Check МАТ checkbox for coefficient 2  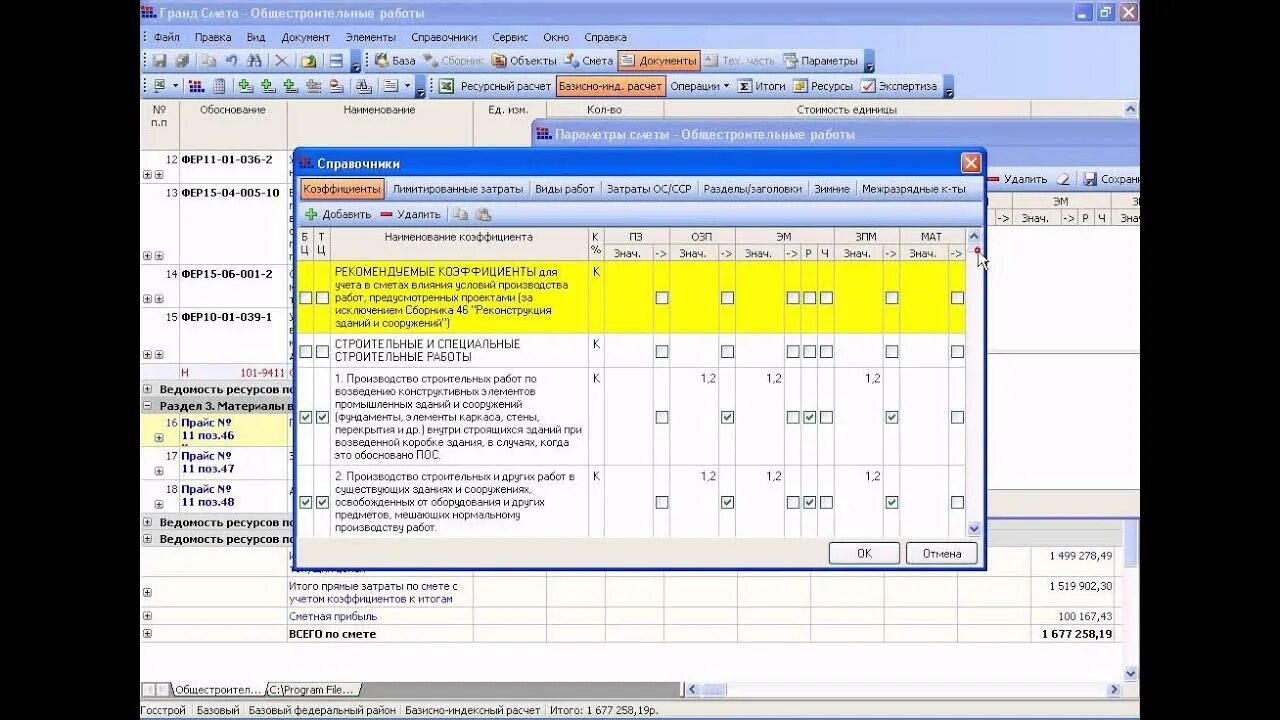(957, 502)
